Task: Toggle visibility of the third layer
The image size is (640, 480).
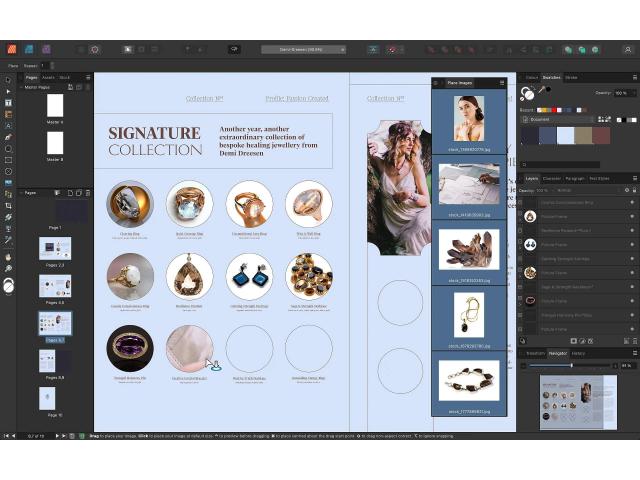Action: point(632,230)
